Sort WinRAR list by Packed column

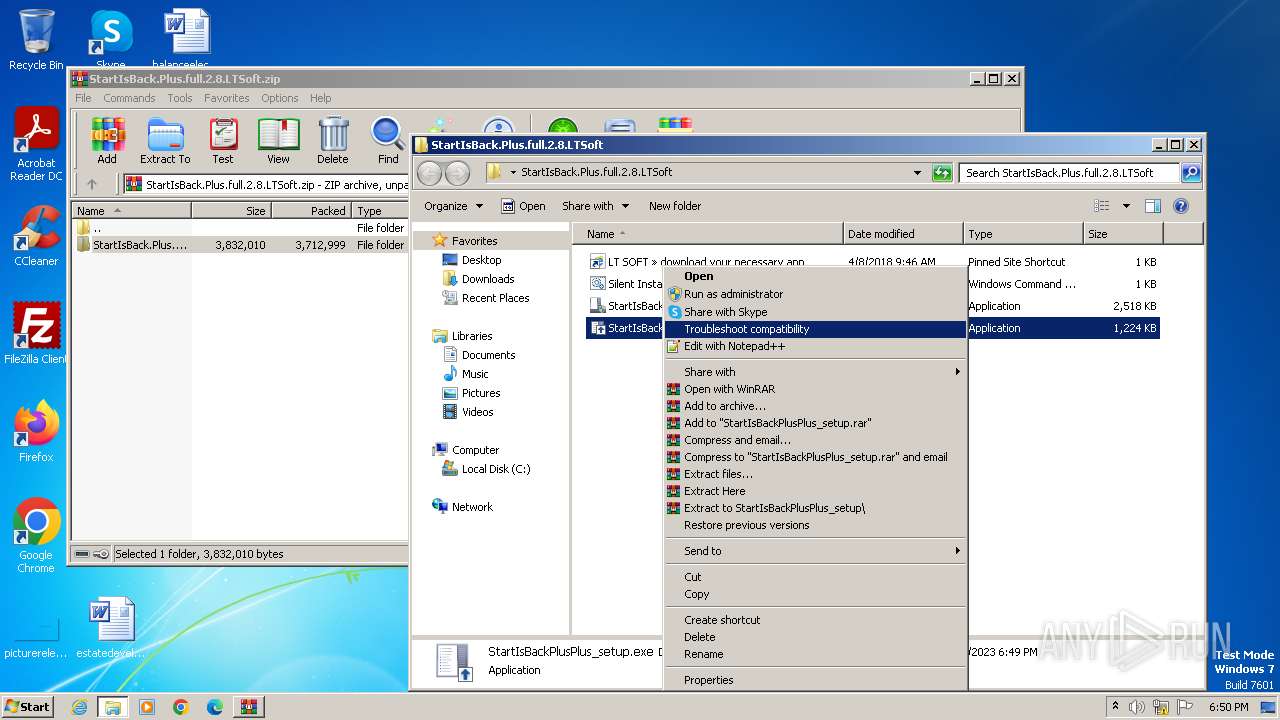(310, 211)
